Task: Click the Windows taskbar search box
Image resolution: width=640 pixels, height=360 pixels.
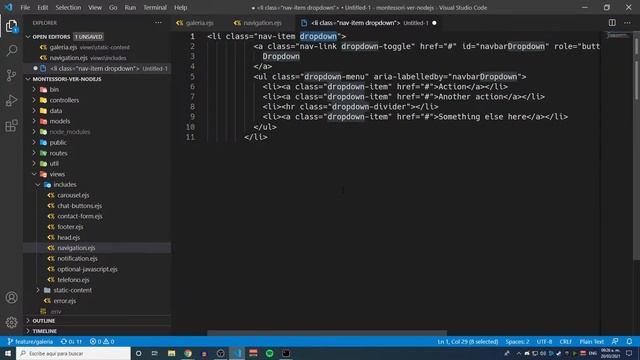Action: point(73,353)
